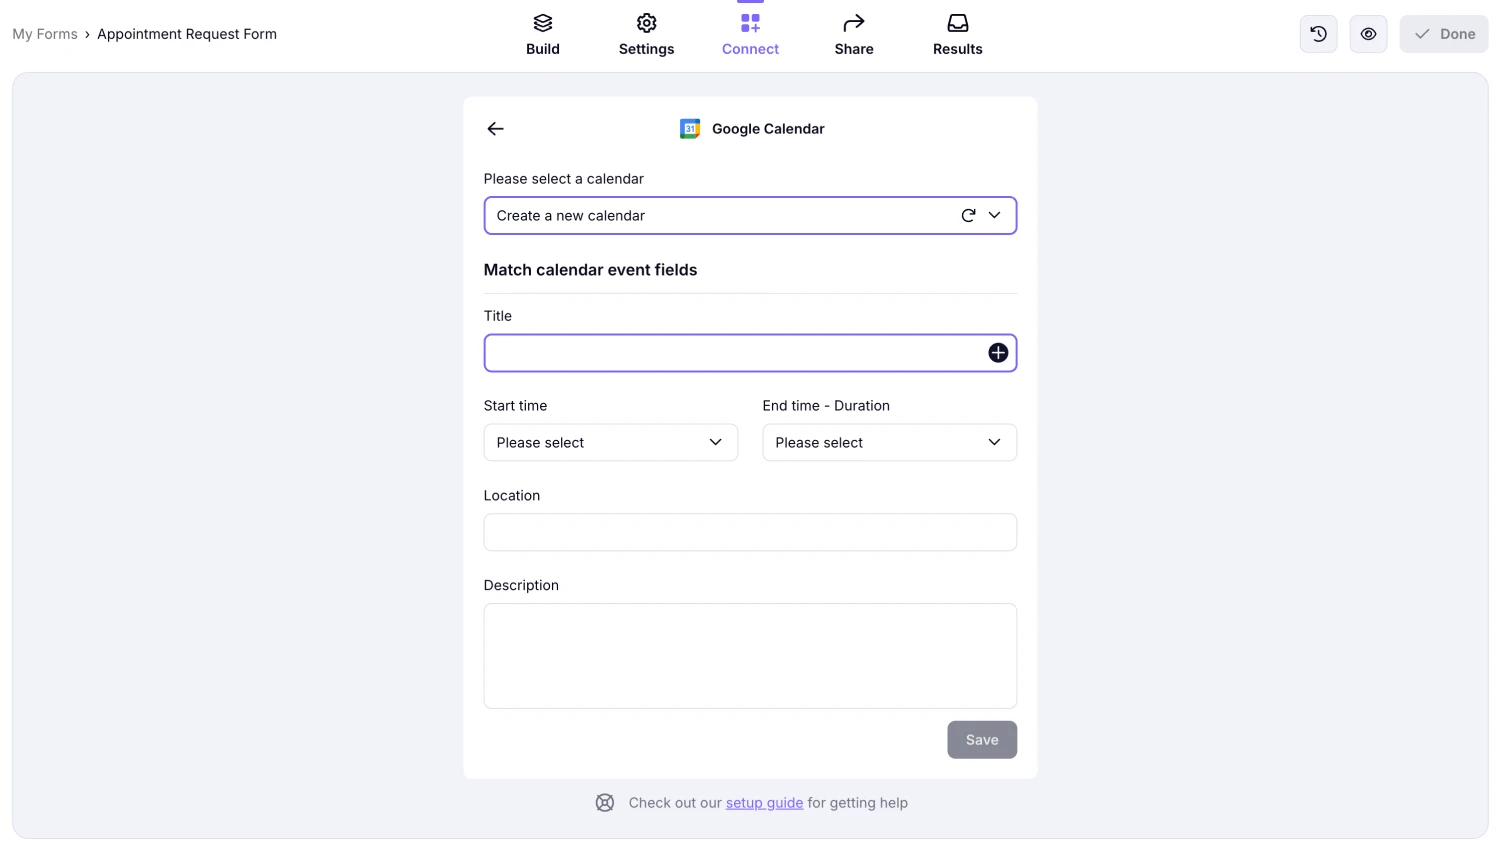Open the End time - Duration dropdown
The height and width of the screenshot is (852, 1500).
tap(889, 442)
